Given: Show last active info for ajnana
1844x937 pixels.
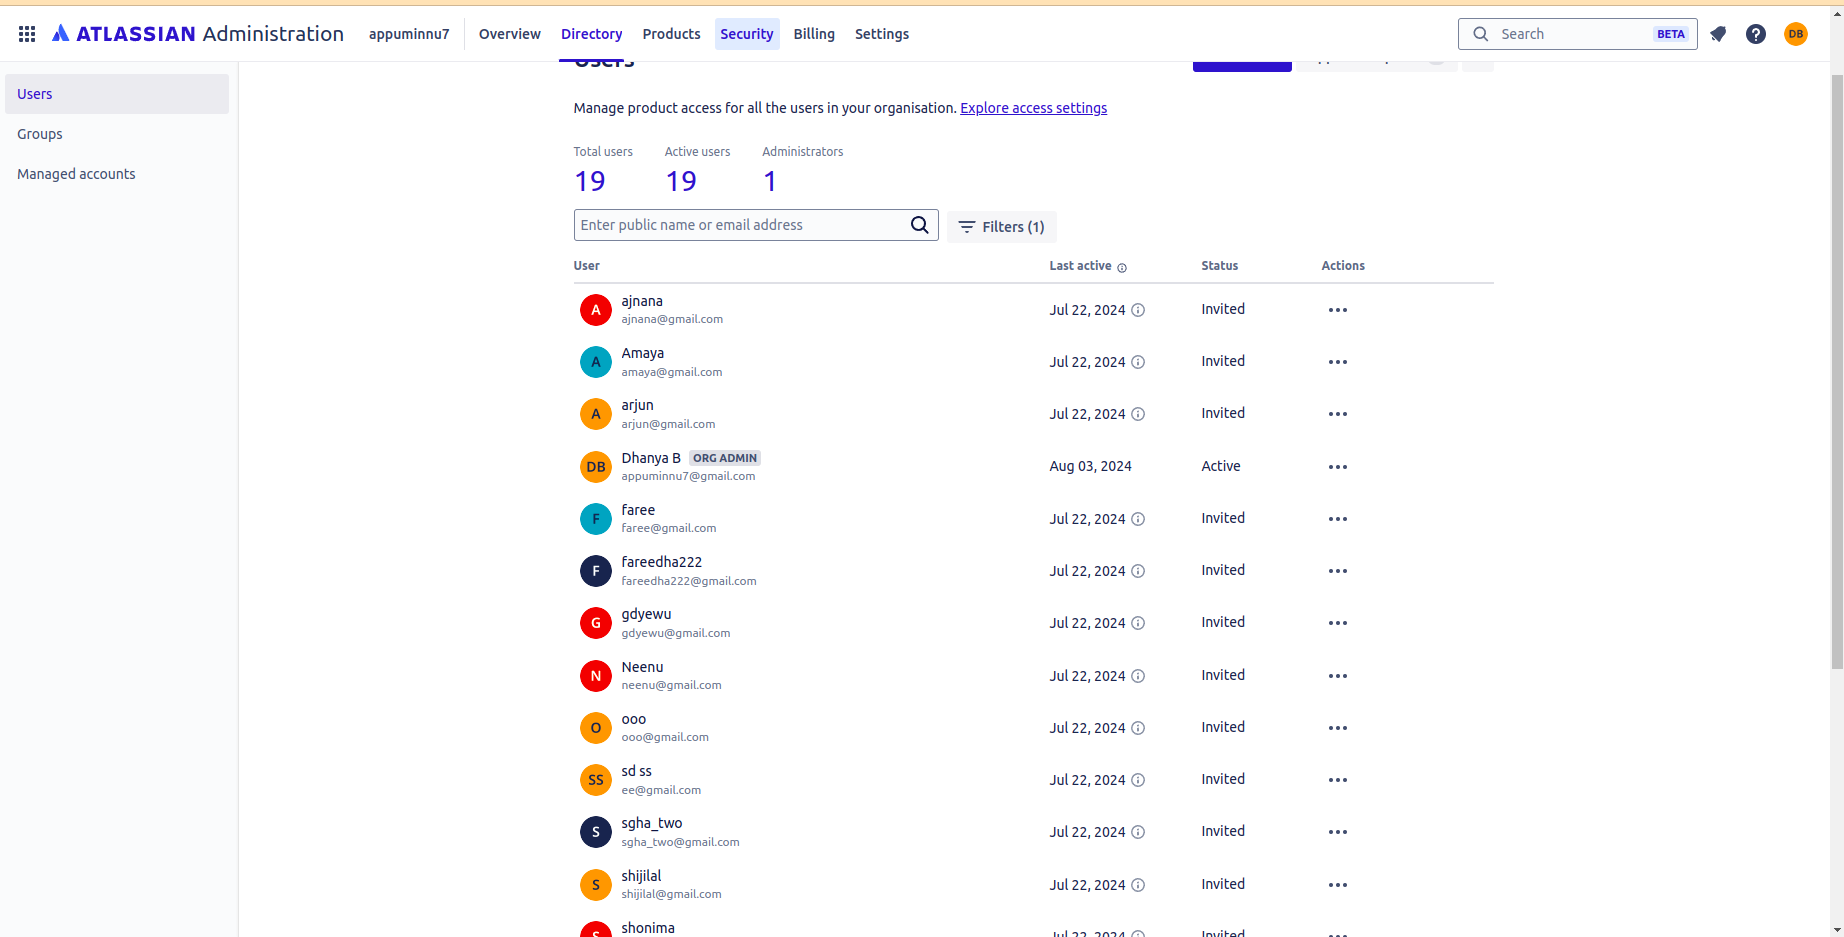Looking at the screenshot, I should 1138,310.
